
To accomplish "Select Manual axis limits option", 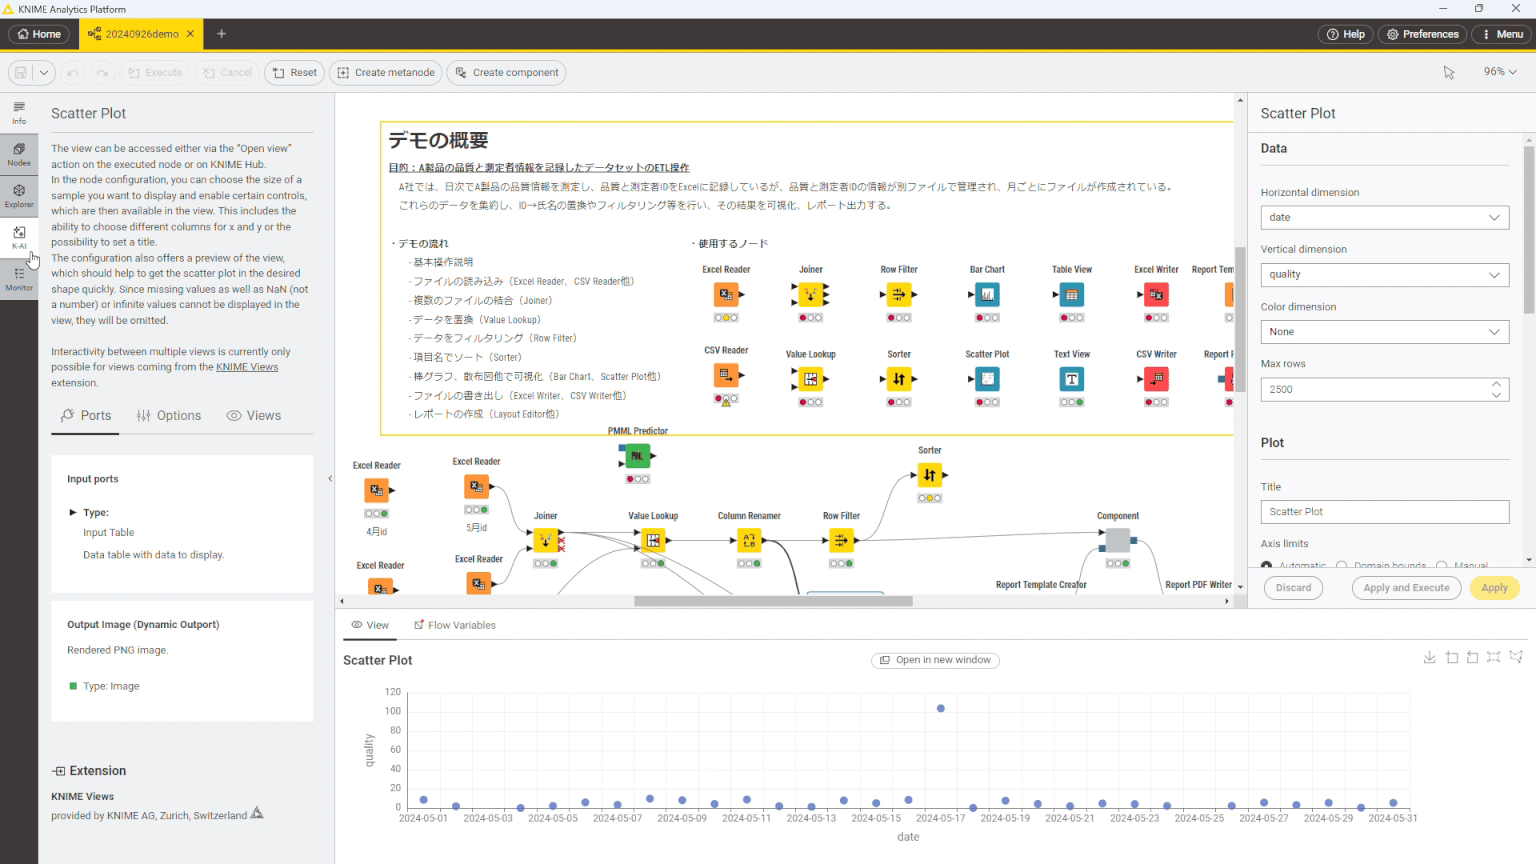I will (x=1441, y=565).
